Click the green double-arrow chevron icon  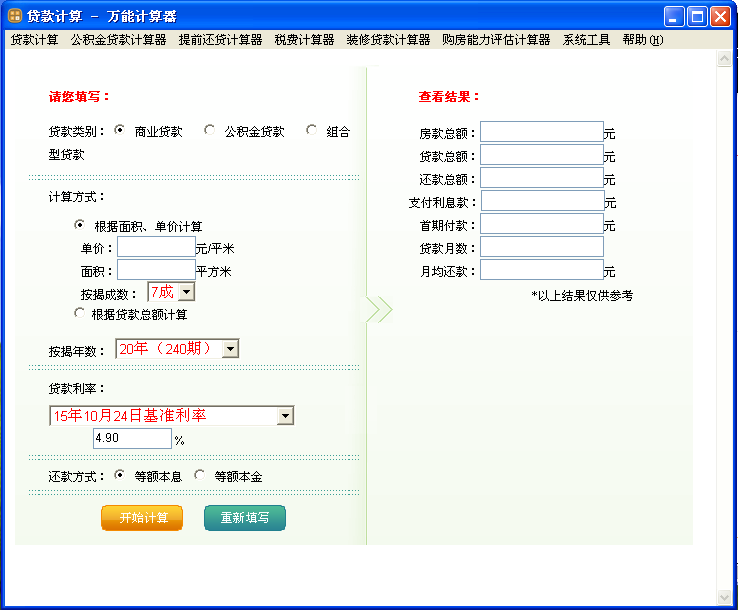point(379,309)
